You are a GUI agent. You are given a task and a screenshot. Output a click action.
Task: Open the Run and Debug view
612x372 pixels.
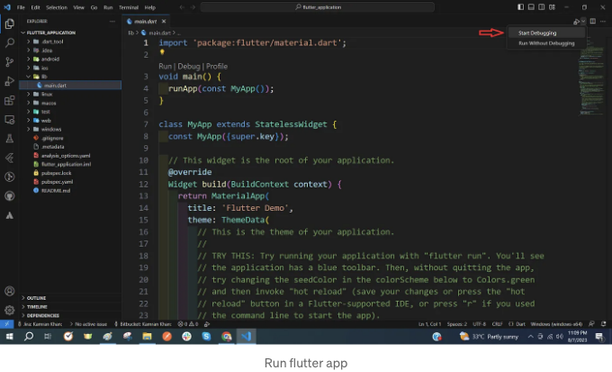[x=9, y=81]
